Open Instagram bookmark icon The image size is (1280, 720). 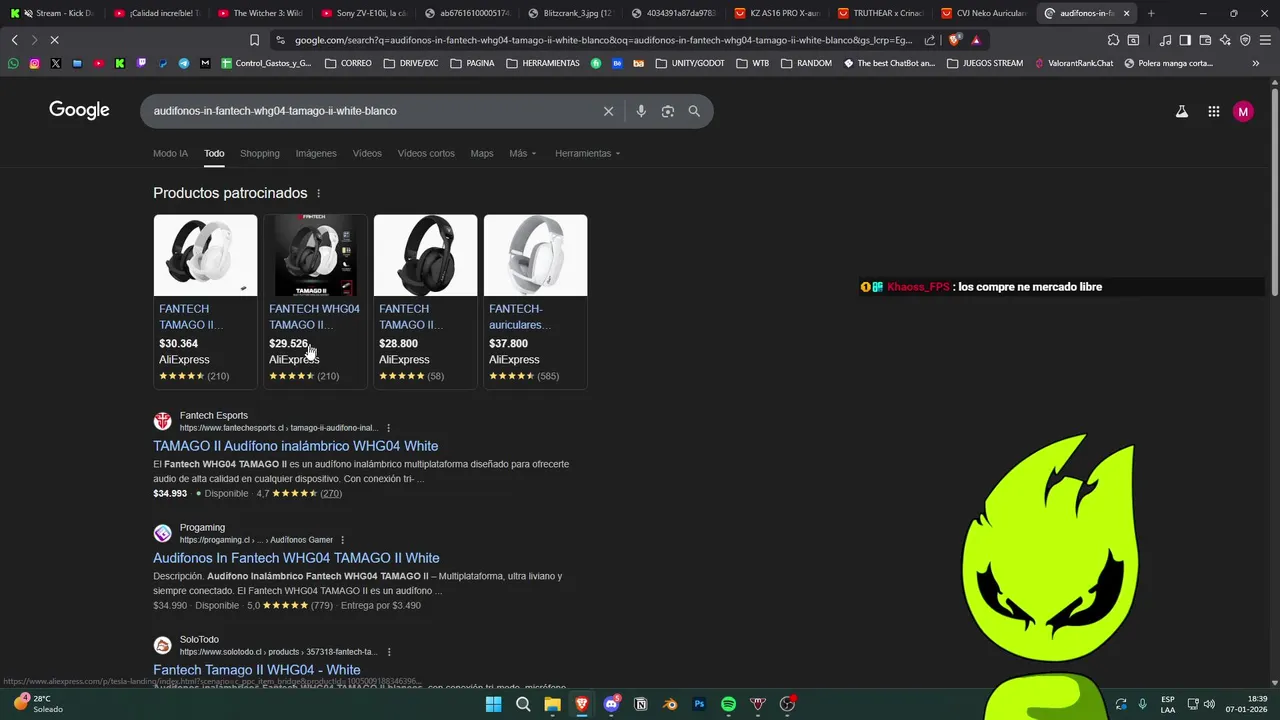pos(34,63)
